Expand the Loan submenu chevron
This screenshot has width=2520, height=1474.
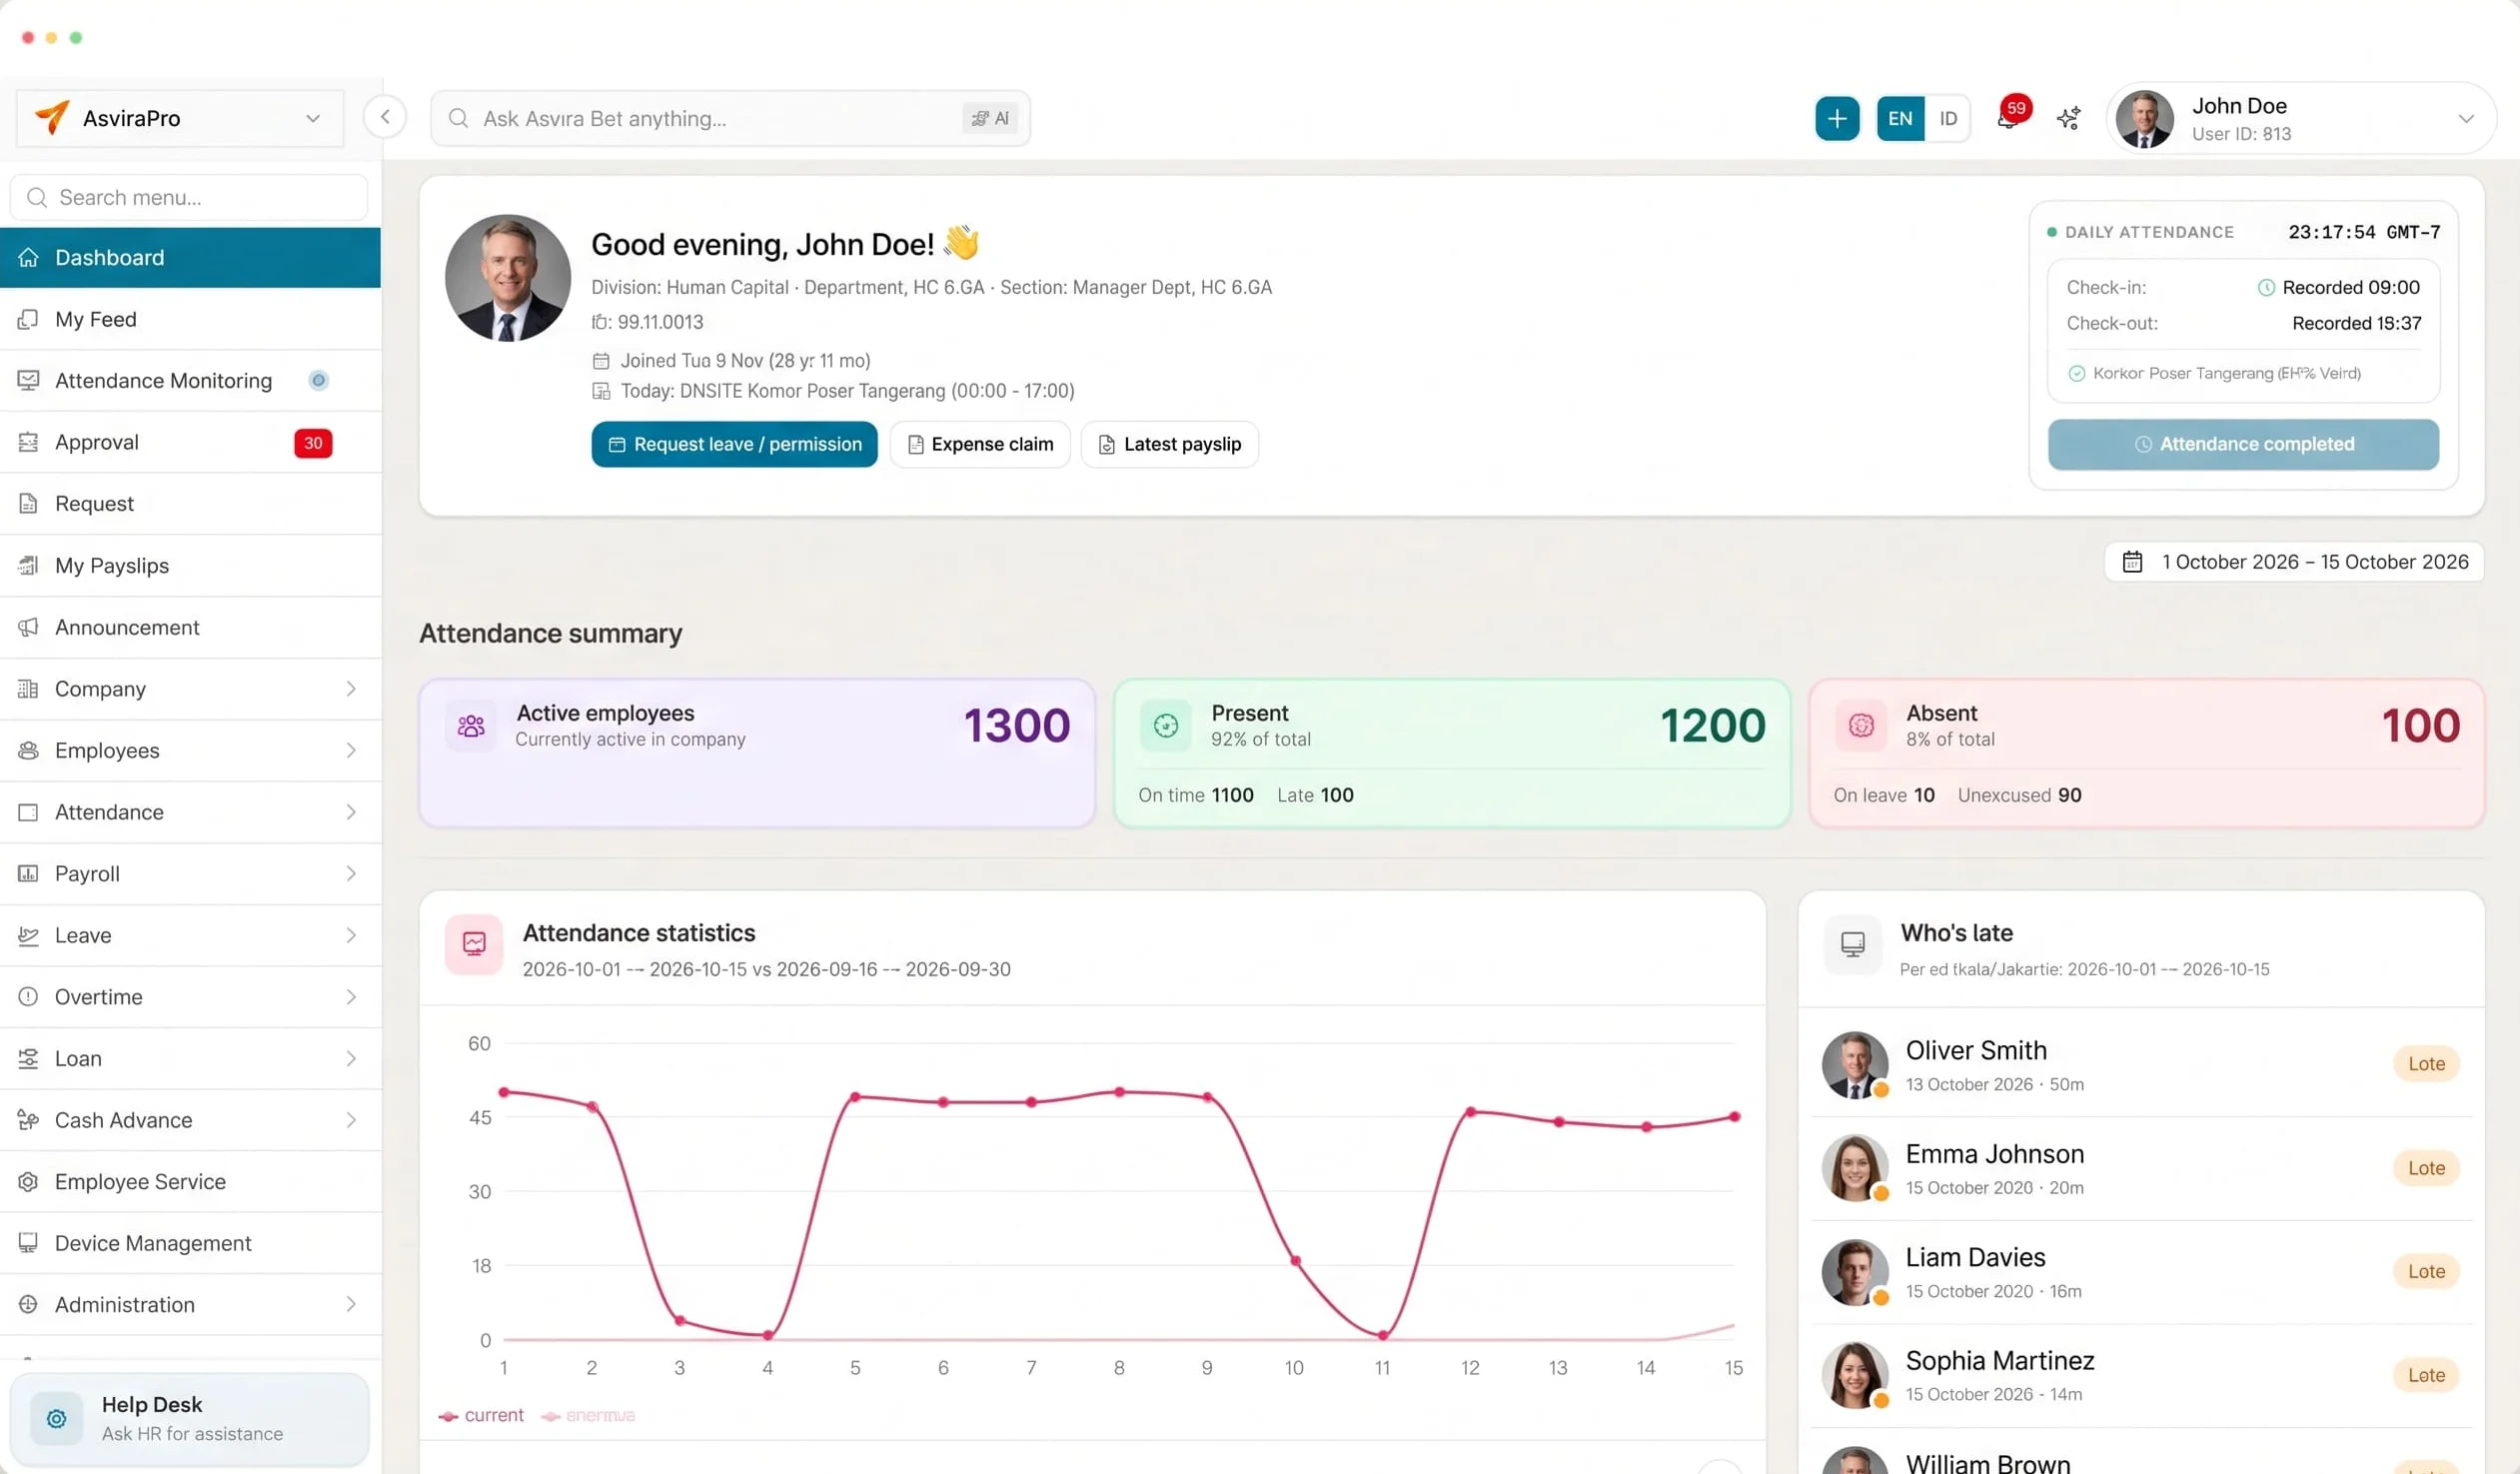pyautogui.click(x=351, y=1058)
